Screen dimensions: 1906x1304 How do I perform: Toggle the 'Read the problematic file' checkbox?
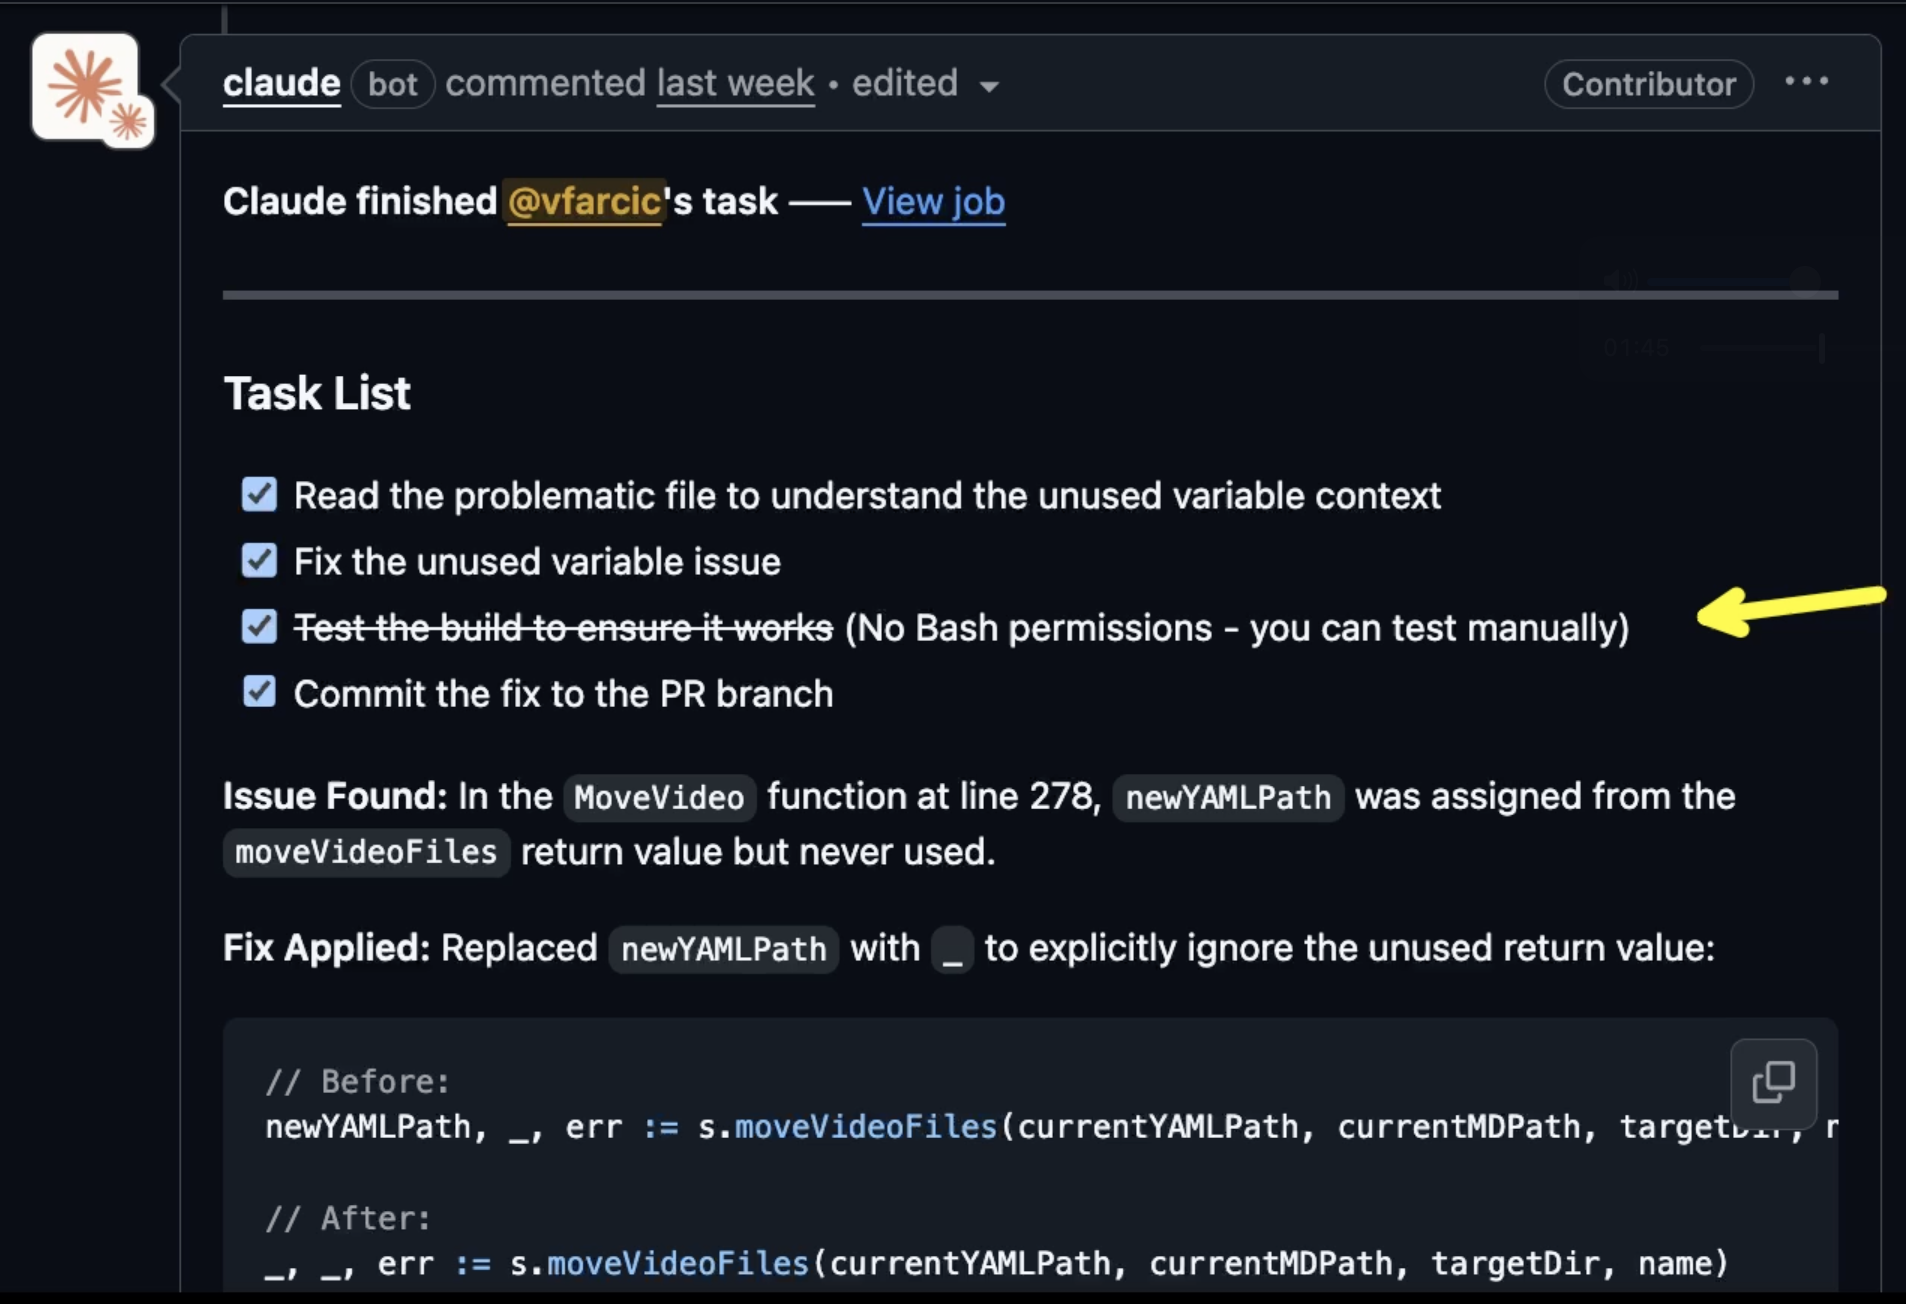click(260, 494)
